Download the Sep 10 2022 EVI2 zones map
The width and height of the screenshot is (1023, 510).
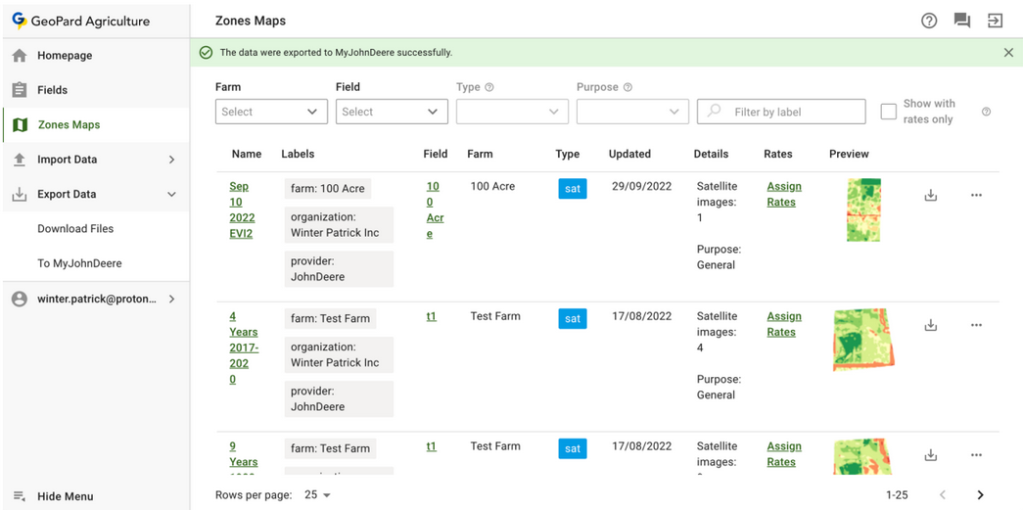(x=930, y=195)
